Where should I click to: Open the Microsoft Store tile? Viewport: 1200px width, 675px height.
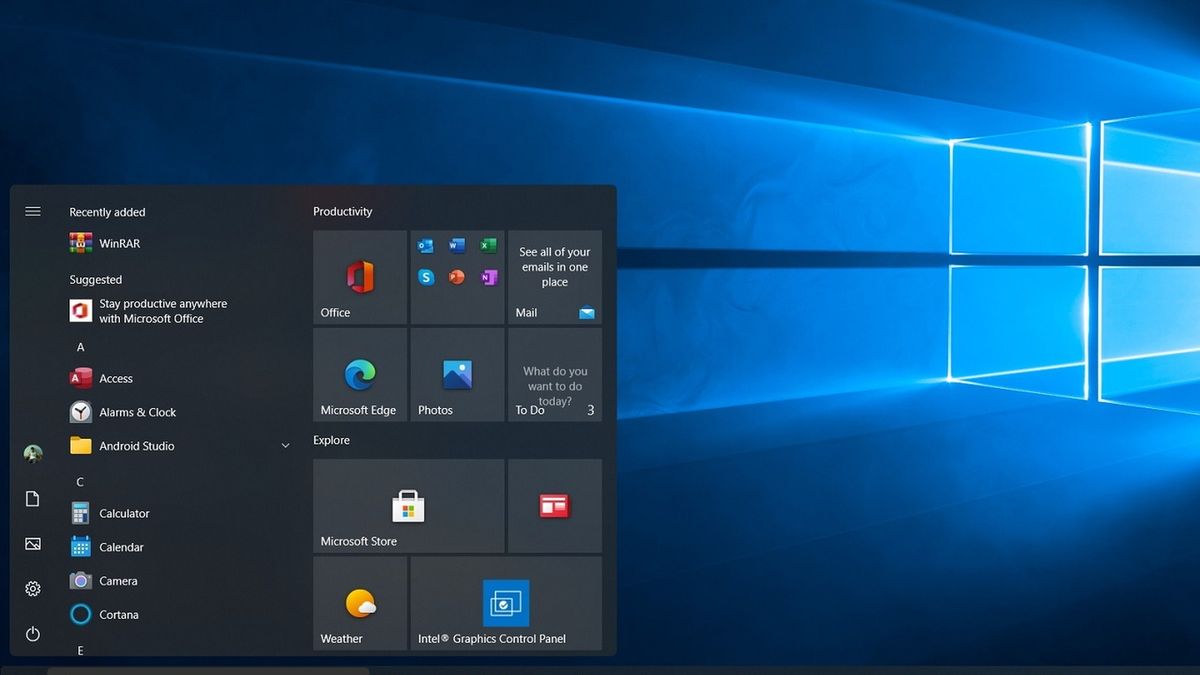(x=408, y=506)
